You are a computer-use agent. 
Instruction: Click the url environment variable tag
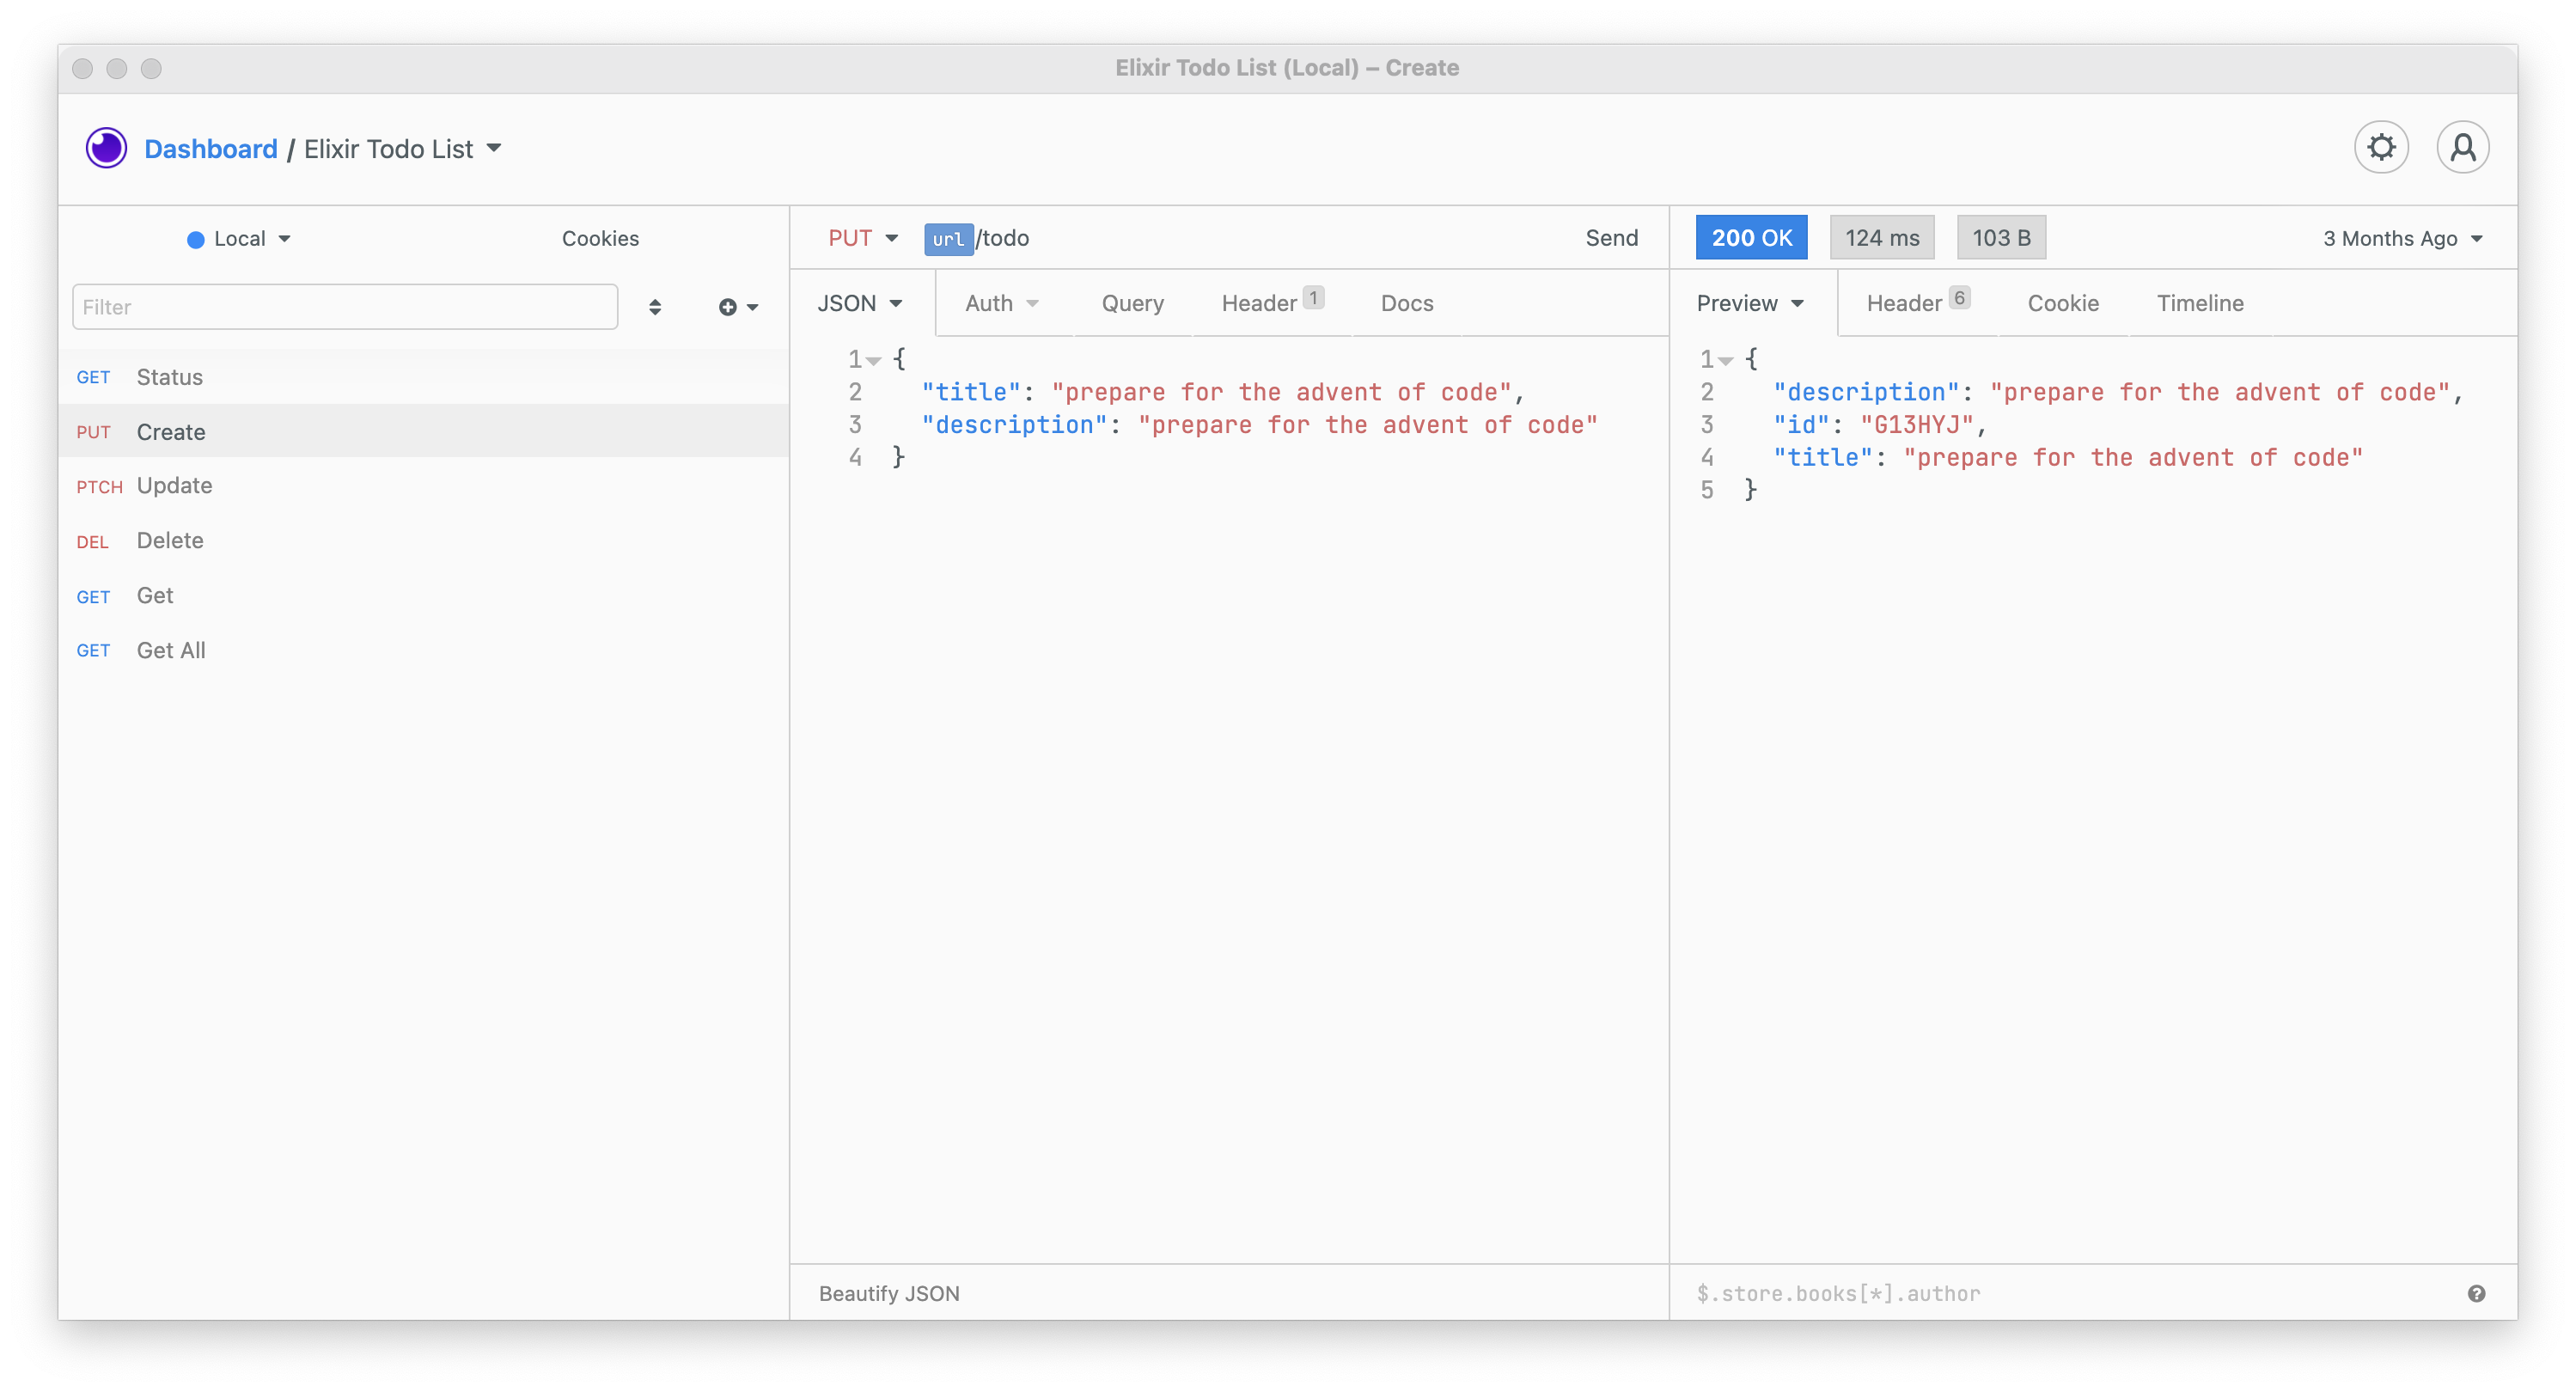948,239
